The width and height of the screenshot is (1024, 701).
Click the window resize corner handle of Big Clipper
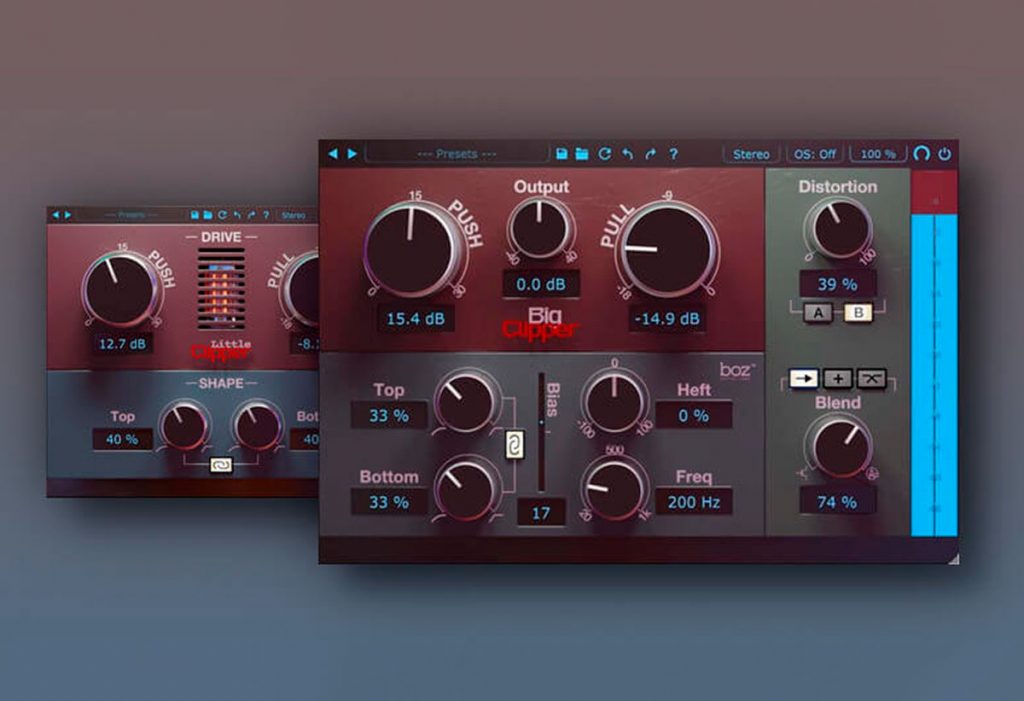click(953, 559)
